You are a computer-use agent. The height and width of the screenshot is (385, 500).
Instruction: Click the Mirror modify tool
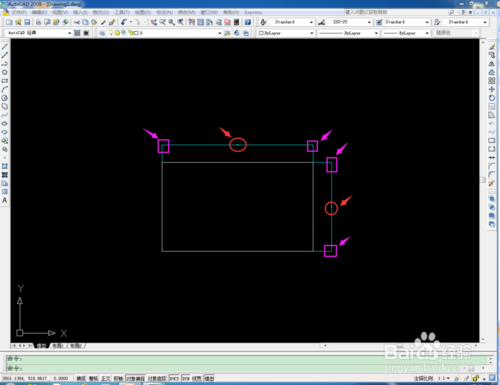[492, 64]
